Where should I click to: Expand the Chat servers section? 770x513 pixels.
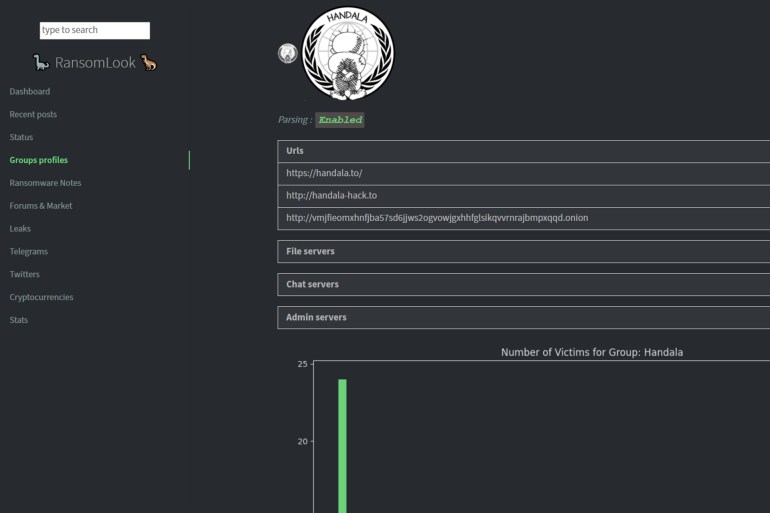click(523, 284)
